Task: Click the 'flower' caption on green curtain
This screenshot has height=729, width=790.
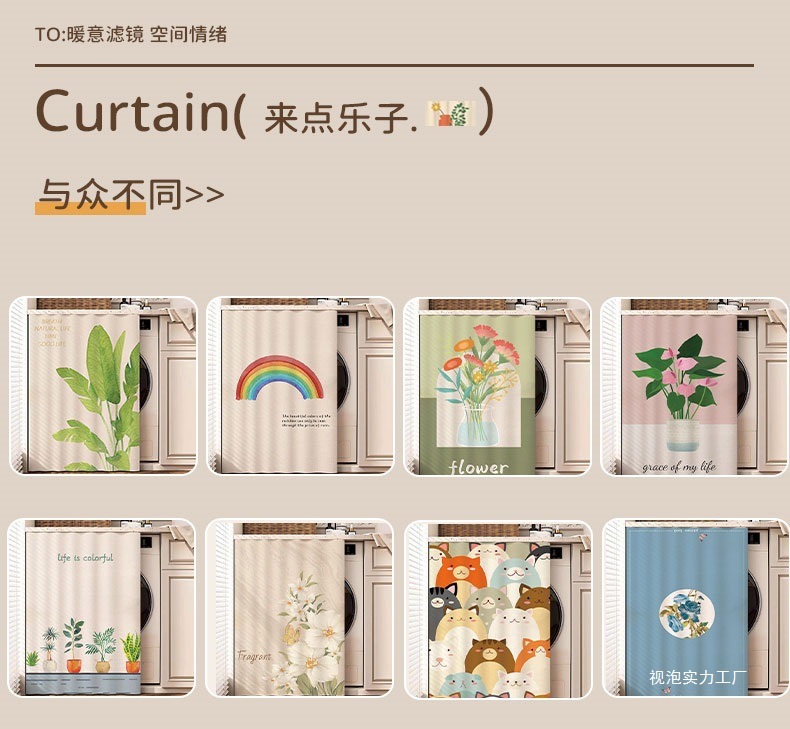Action: [479, 467]
